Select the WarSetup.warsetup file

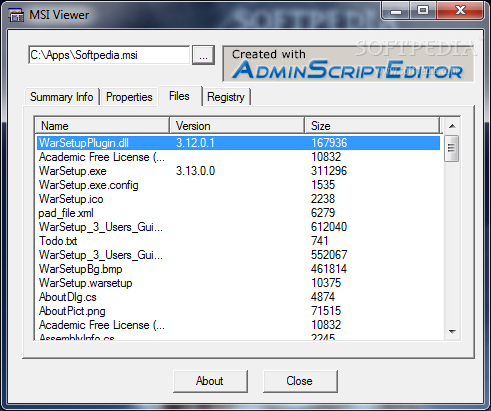238,283
